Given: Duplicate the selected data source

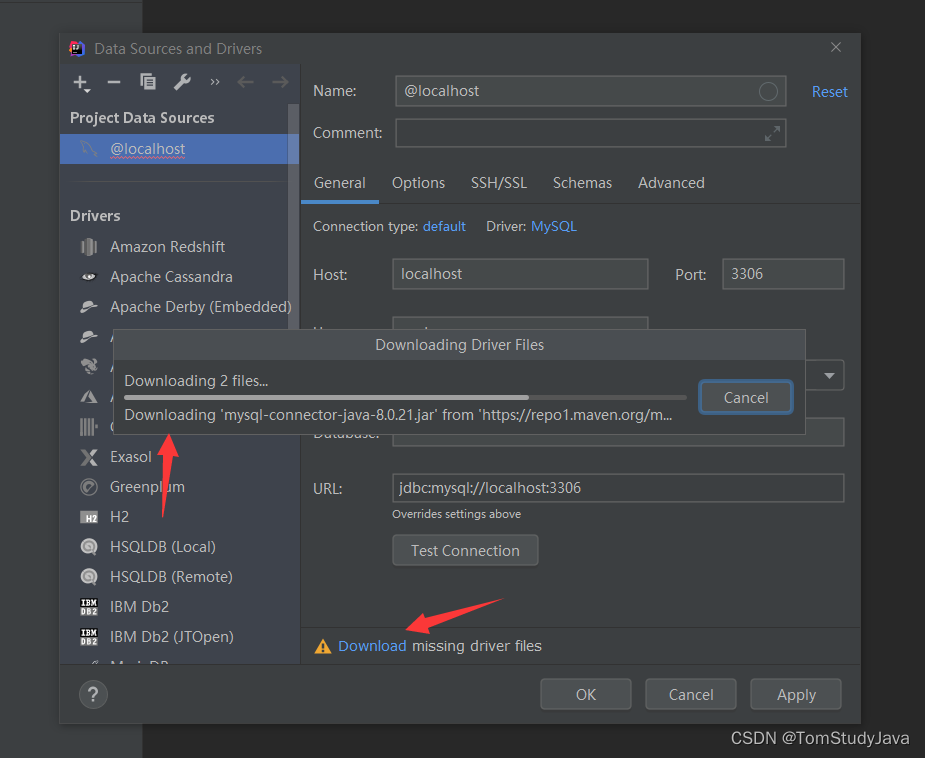Looking at the screenshot, I should (x=147, y=82).
